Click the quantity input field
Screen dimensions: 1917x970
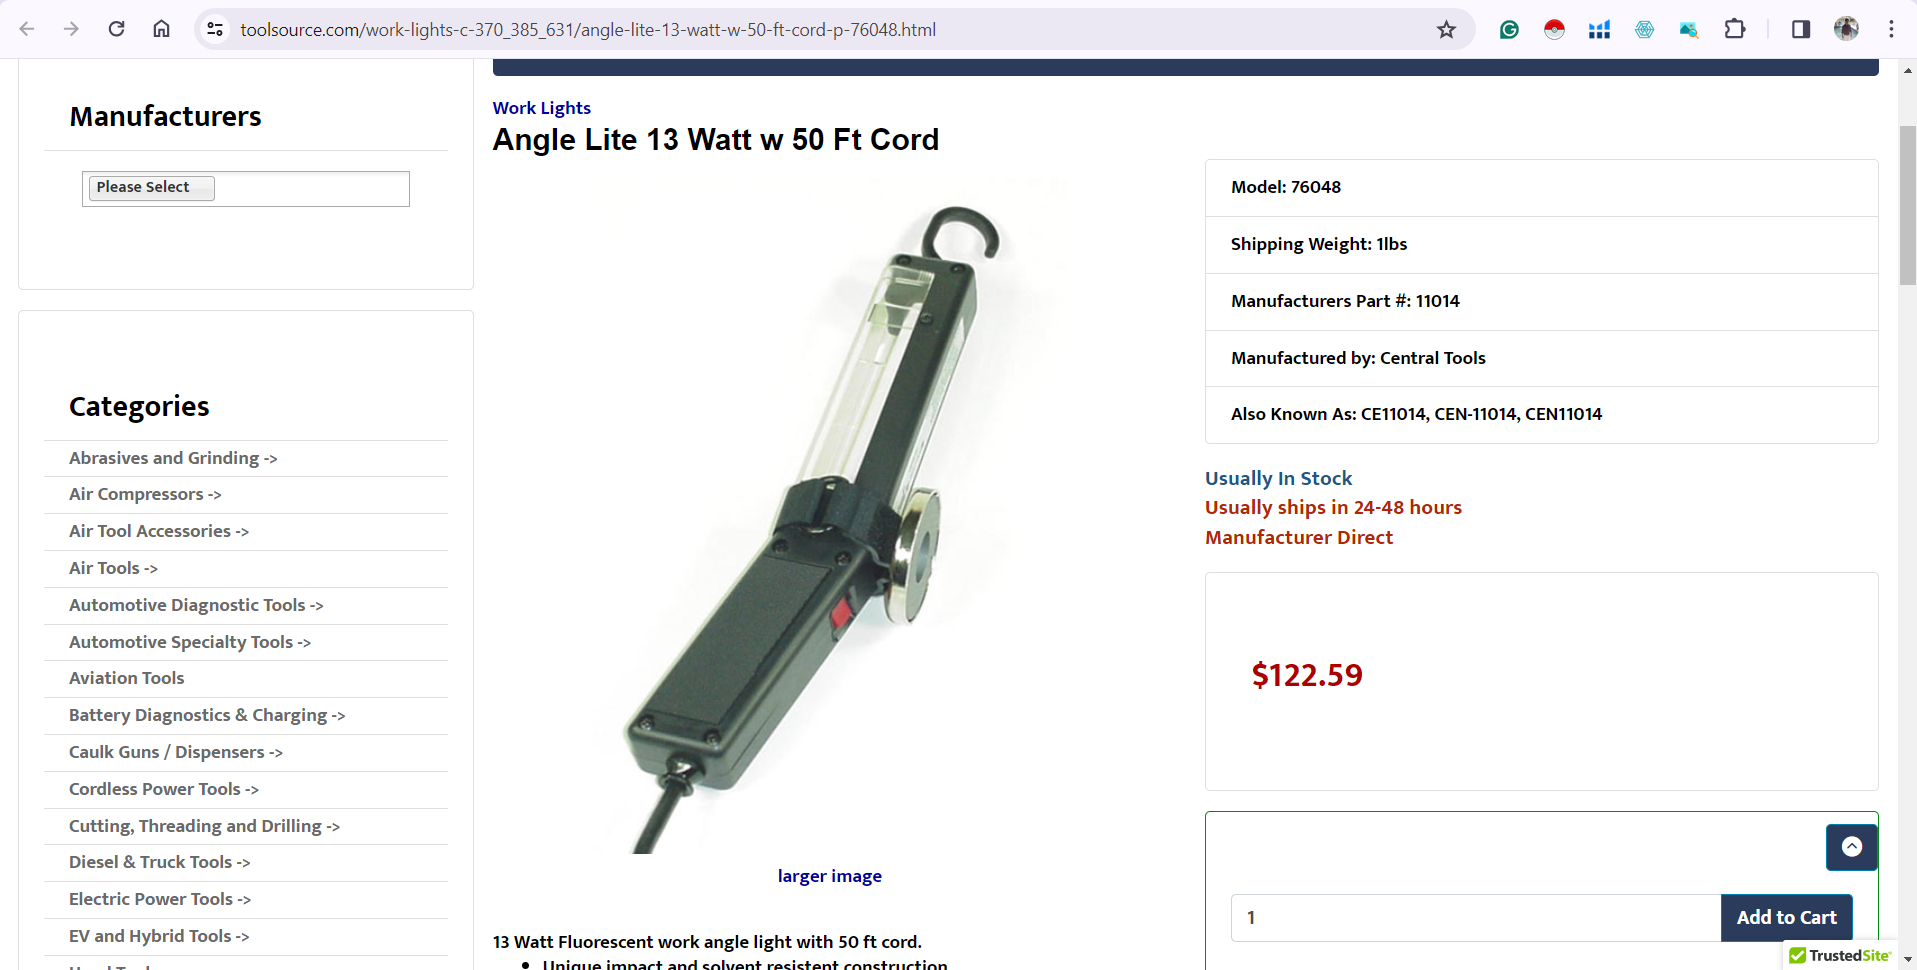click(1476, 917)
